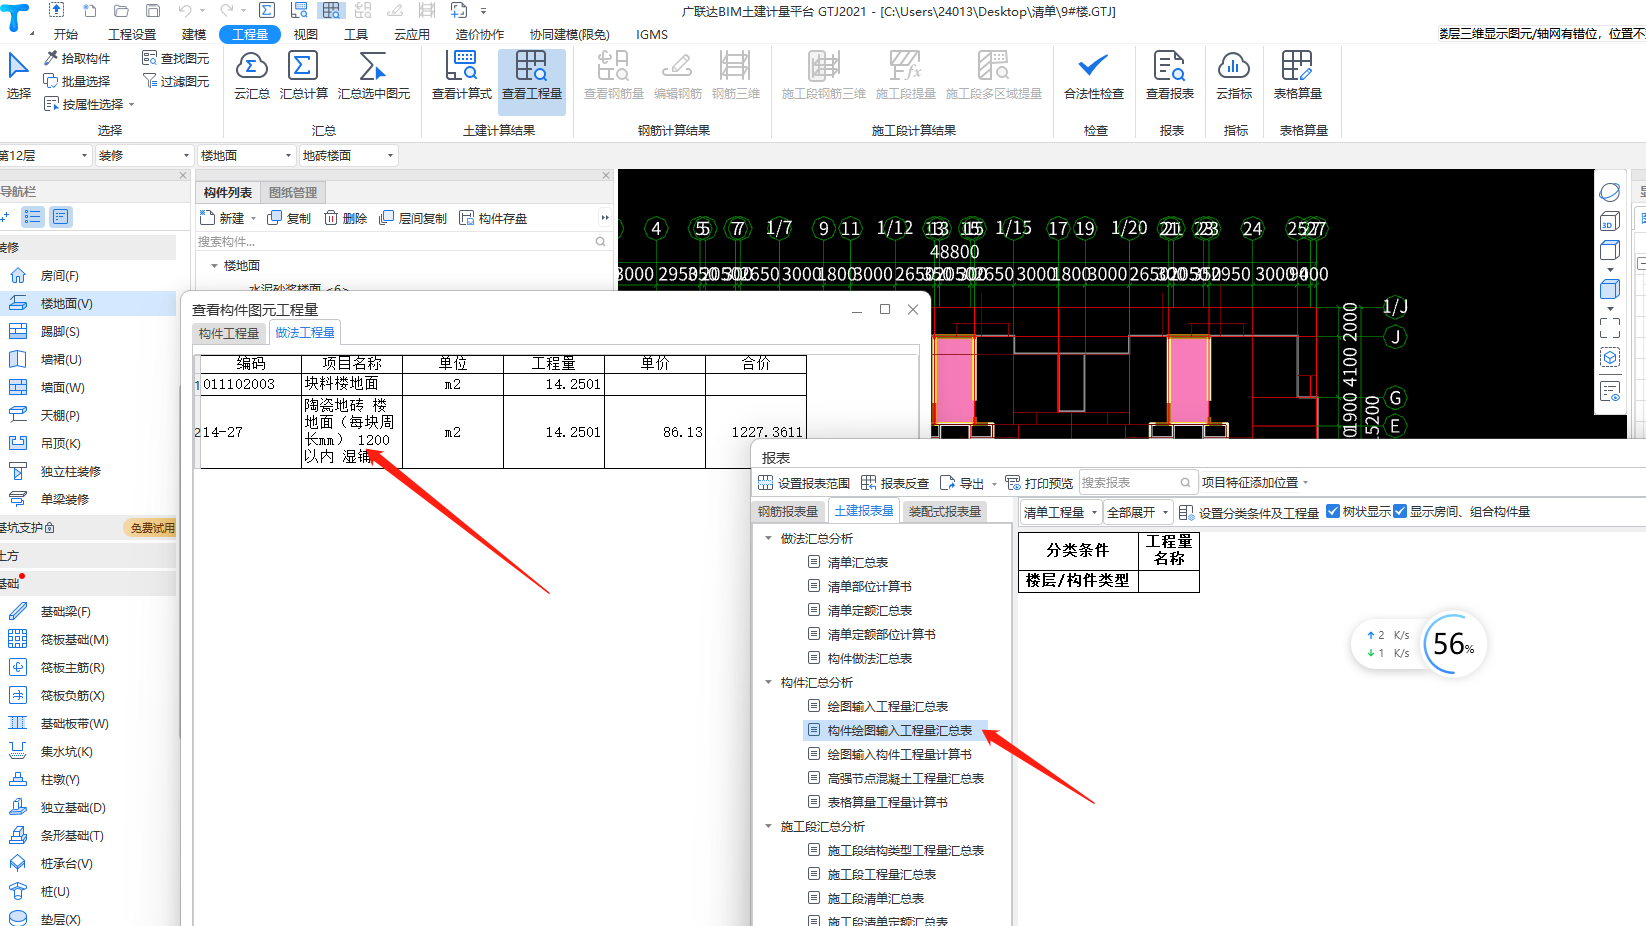Click the 选择 arrow selection tool
This screenshot has width=1646, height=926.
click(18, 76)
